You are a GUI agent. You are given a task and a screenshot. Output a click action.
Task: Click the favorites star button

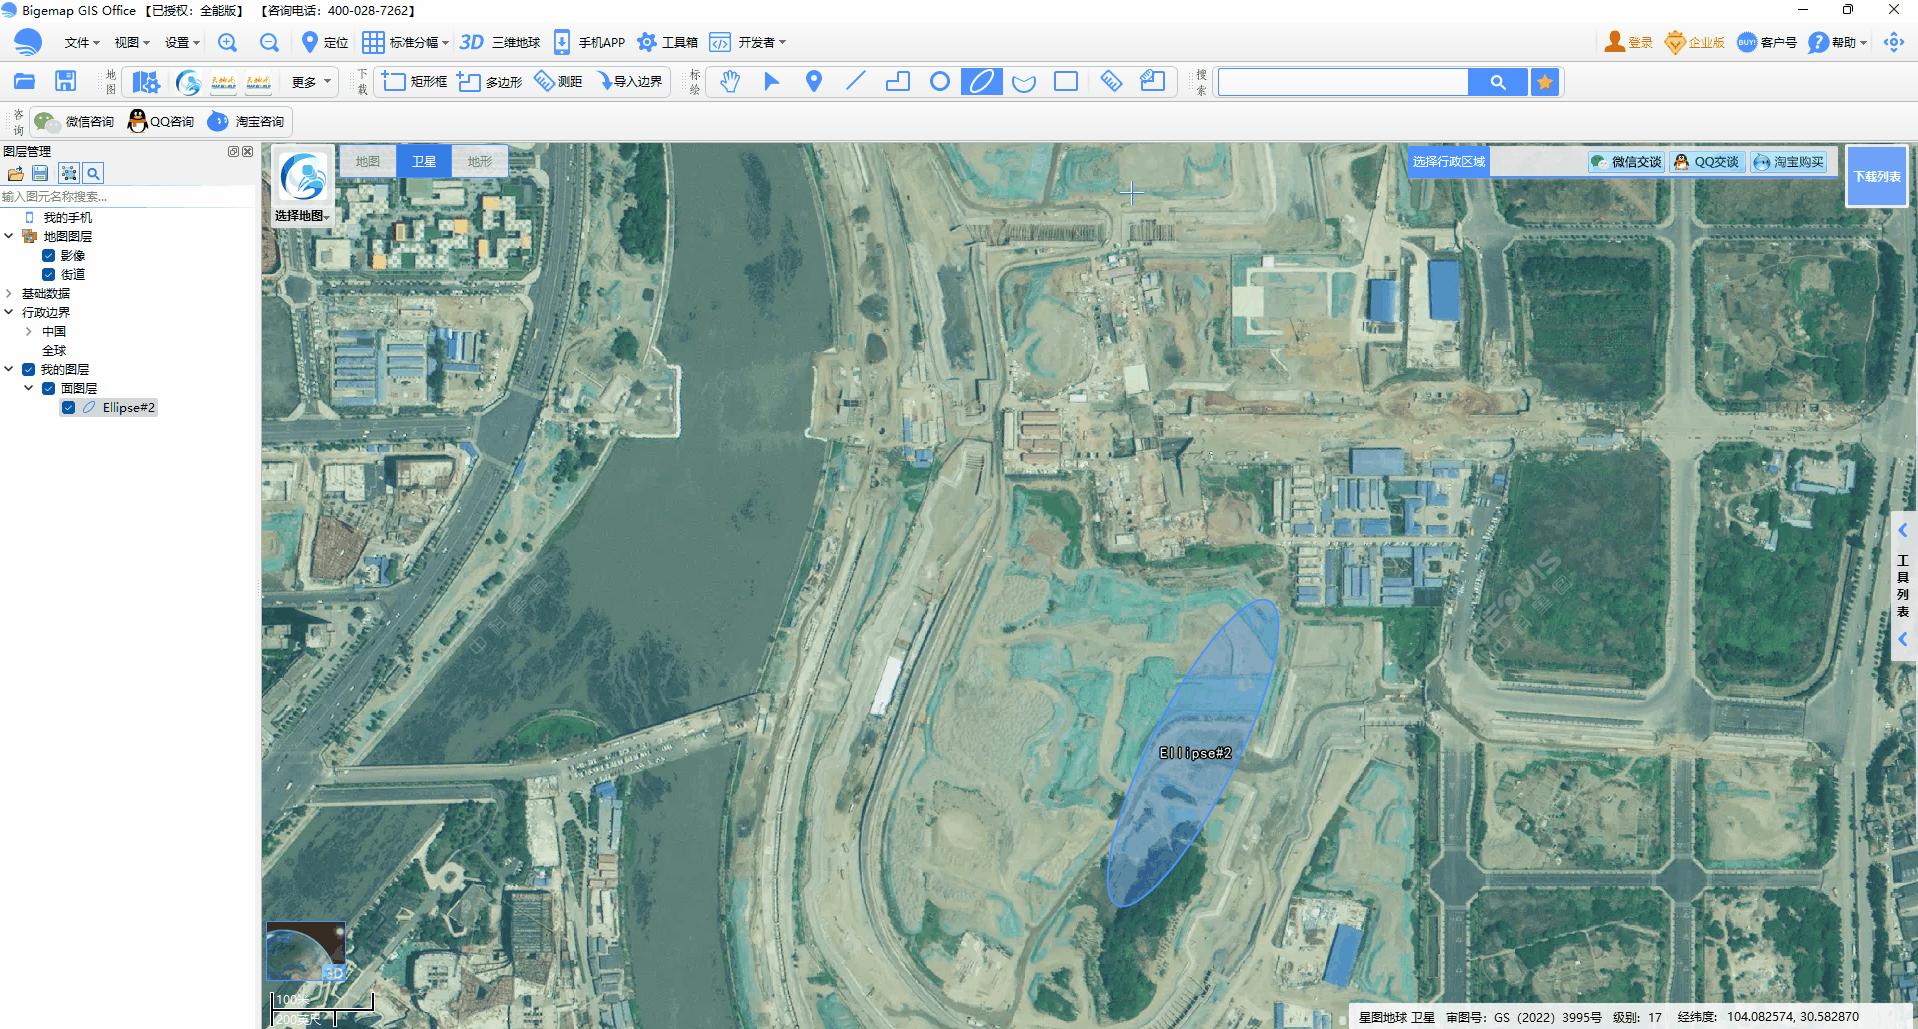(x=1545, y=82)
